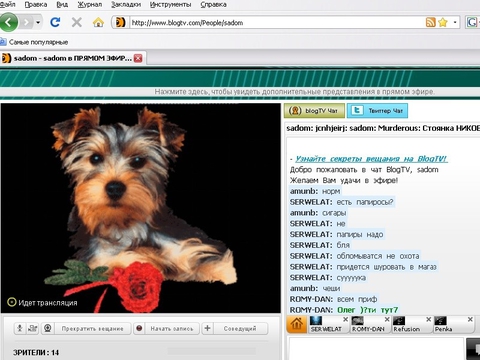The width and height of the screenshot is (480, 360).
Task: Click the 'amunb: сигары' chat message
Action: pos(318,213)
